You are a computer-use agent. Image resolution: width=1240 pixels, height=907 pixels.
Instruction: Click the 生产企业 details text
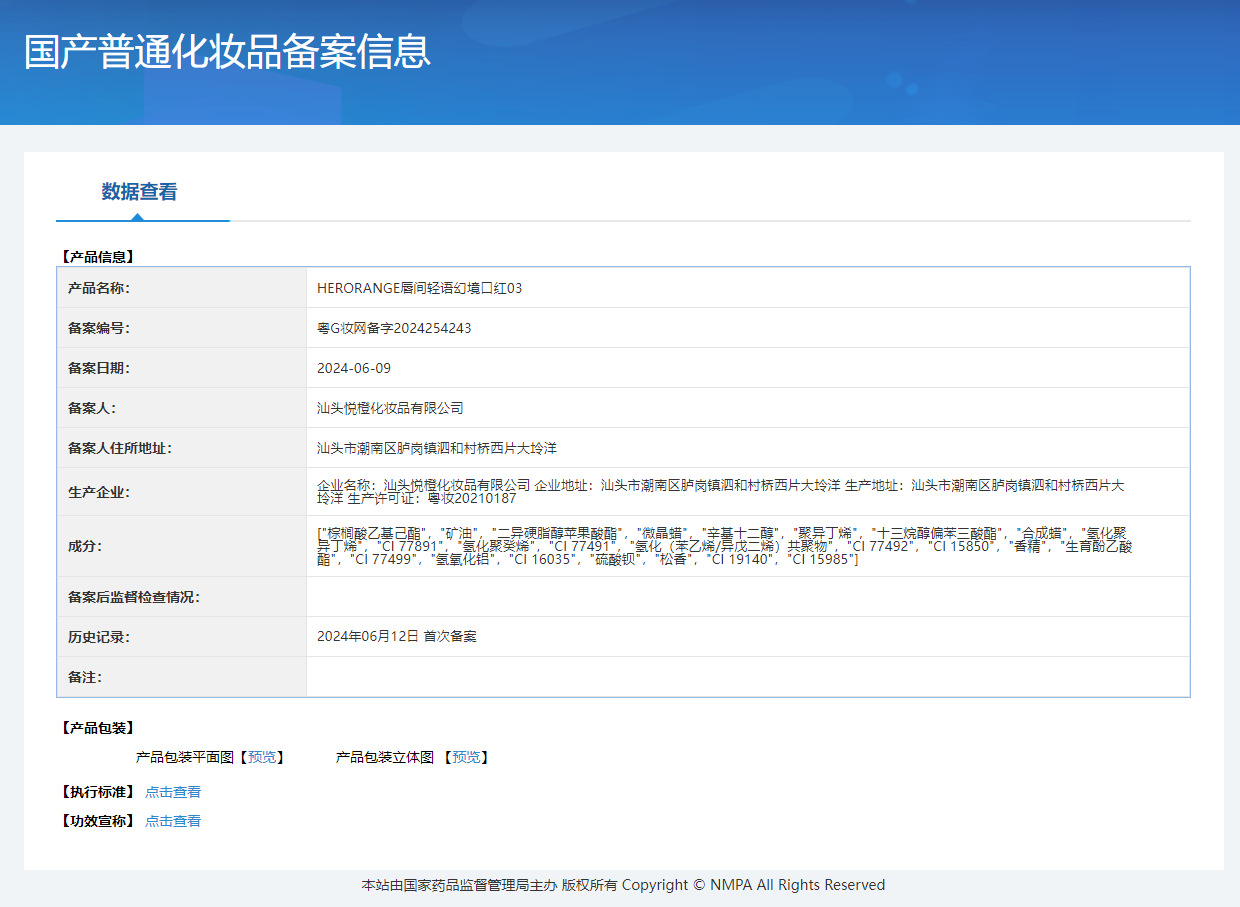(720, 491)
